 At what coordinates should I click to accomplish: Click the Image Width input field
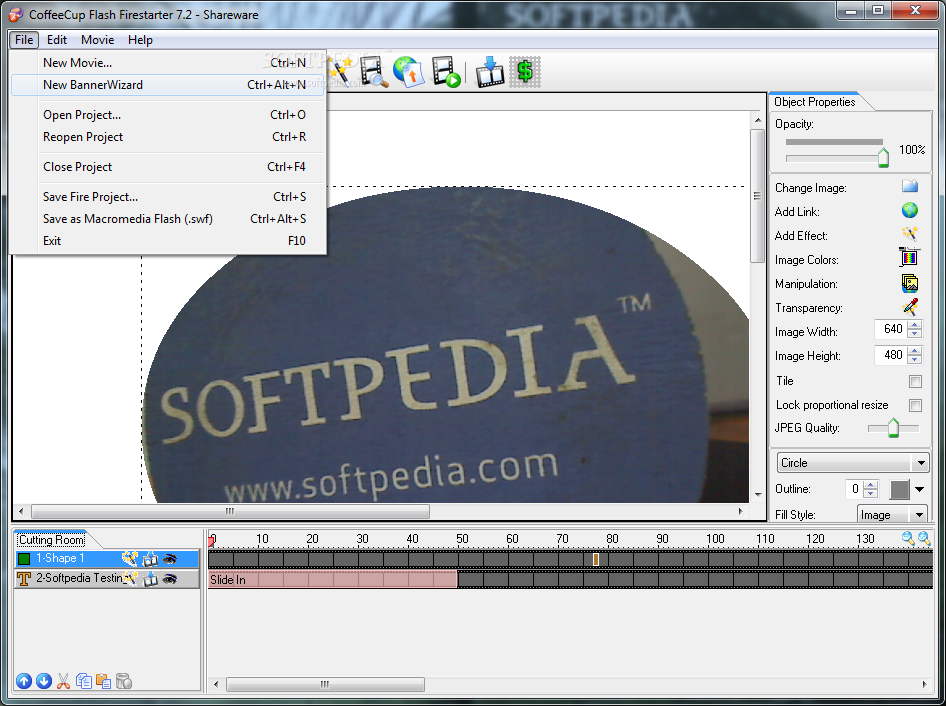(x=890, y=329)
